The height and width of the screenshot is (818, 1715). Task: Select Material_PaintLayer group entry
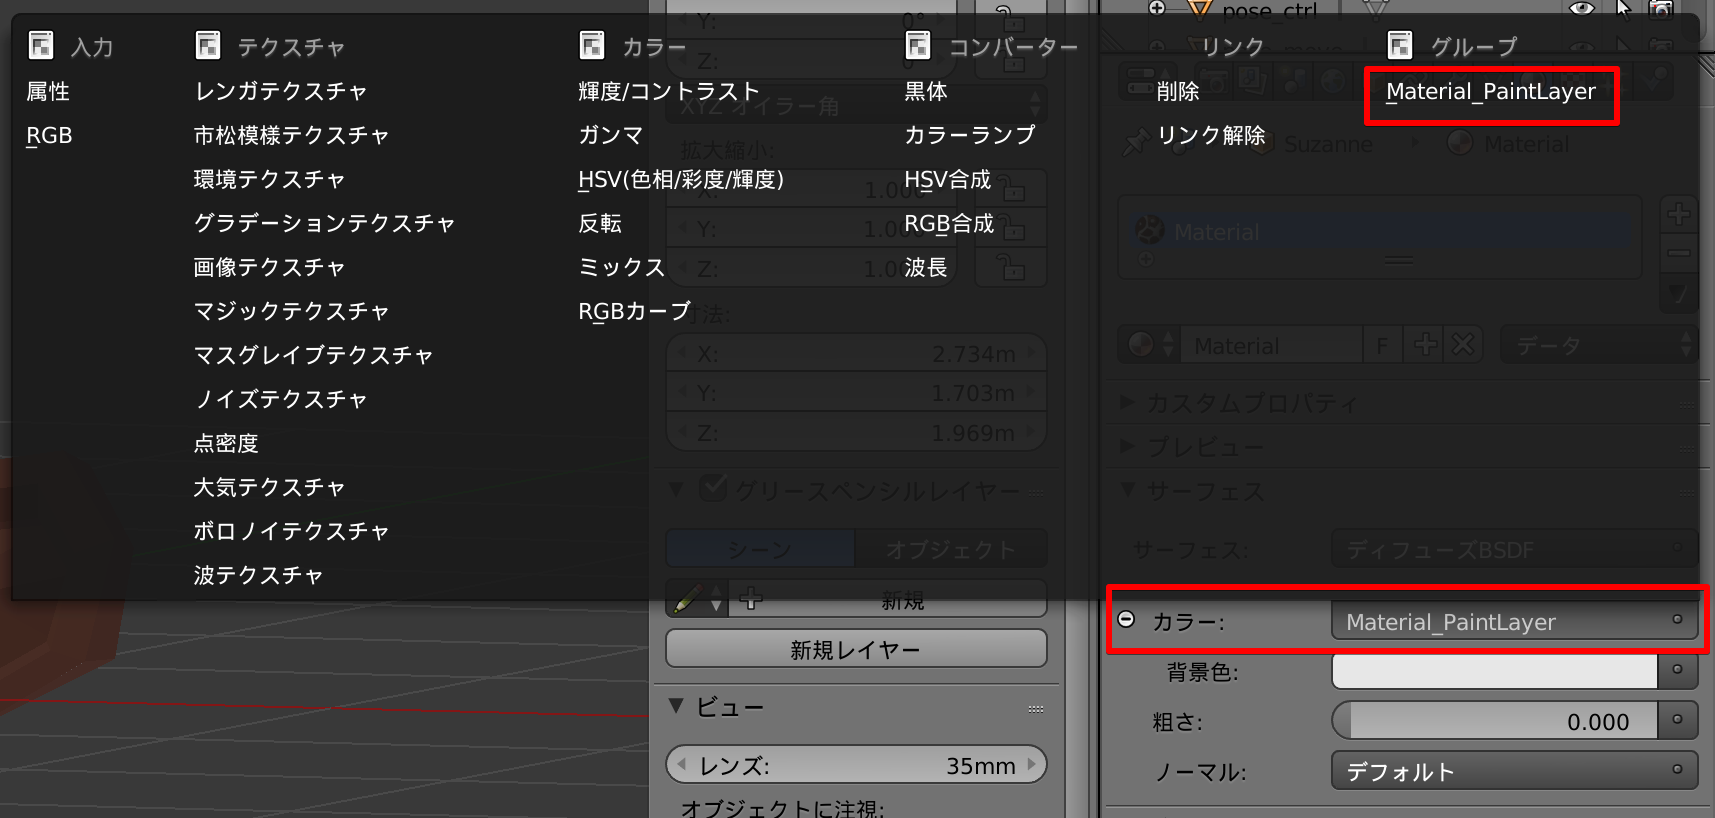coord(1490,91)
